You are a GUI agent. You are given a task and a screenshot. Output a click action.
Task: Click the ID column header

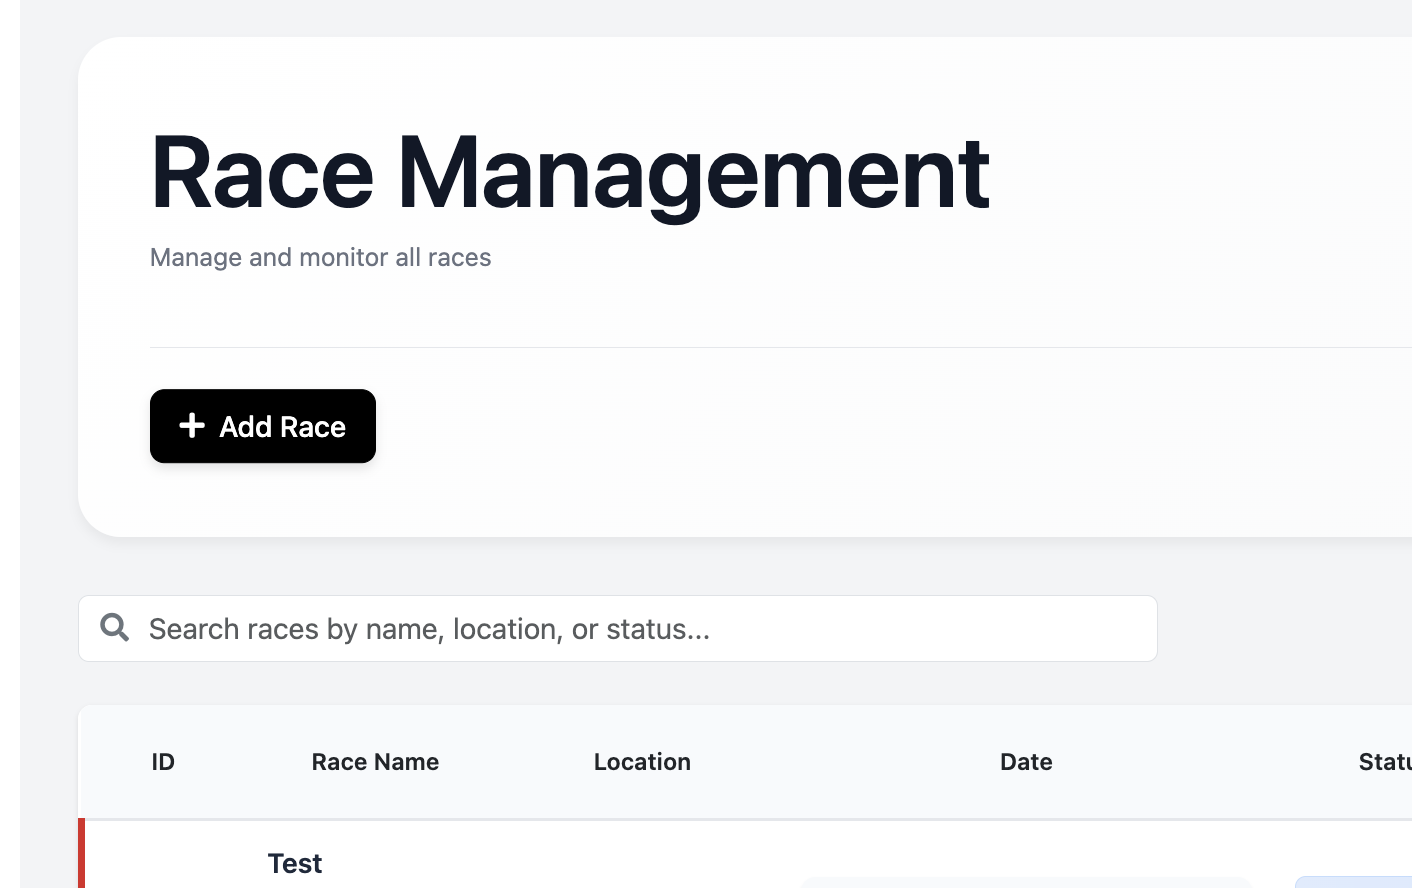(163, 762)
